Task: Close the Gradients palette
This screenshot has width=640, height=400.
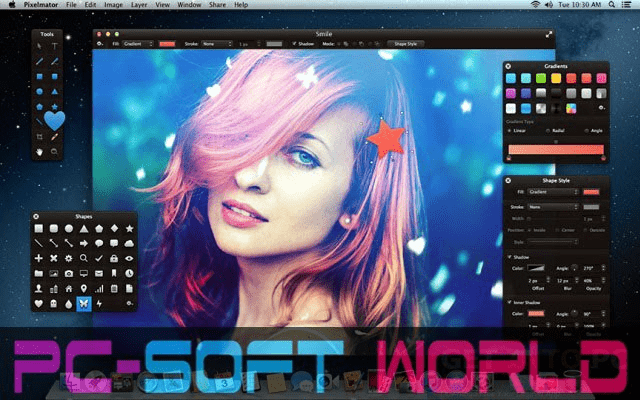Action: 508,66
